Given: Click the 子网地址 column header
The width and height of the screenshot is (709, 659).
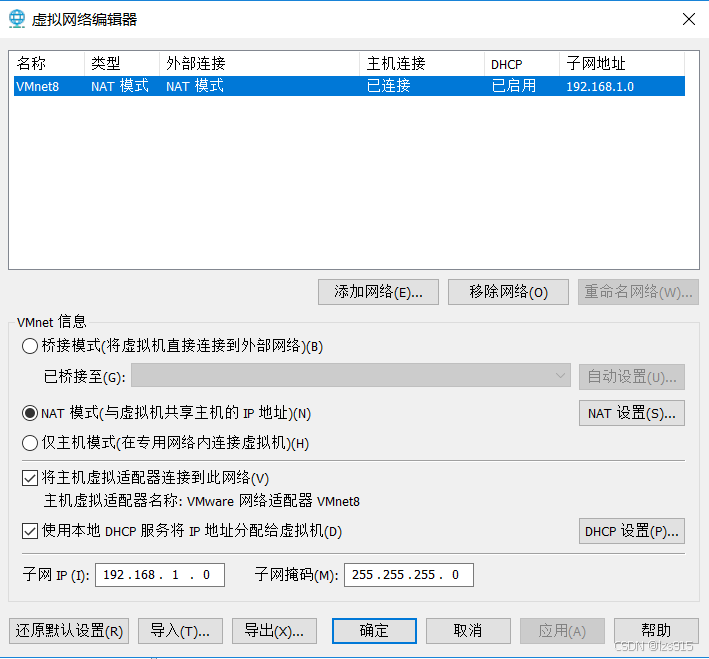Looking at the screenshot, I should [x=622, y=63].
